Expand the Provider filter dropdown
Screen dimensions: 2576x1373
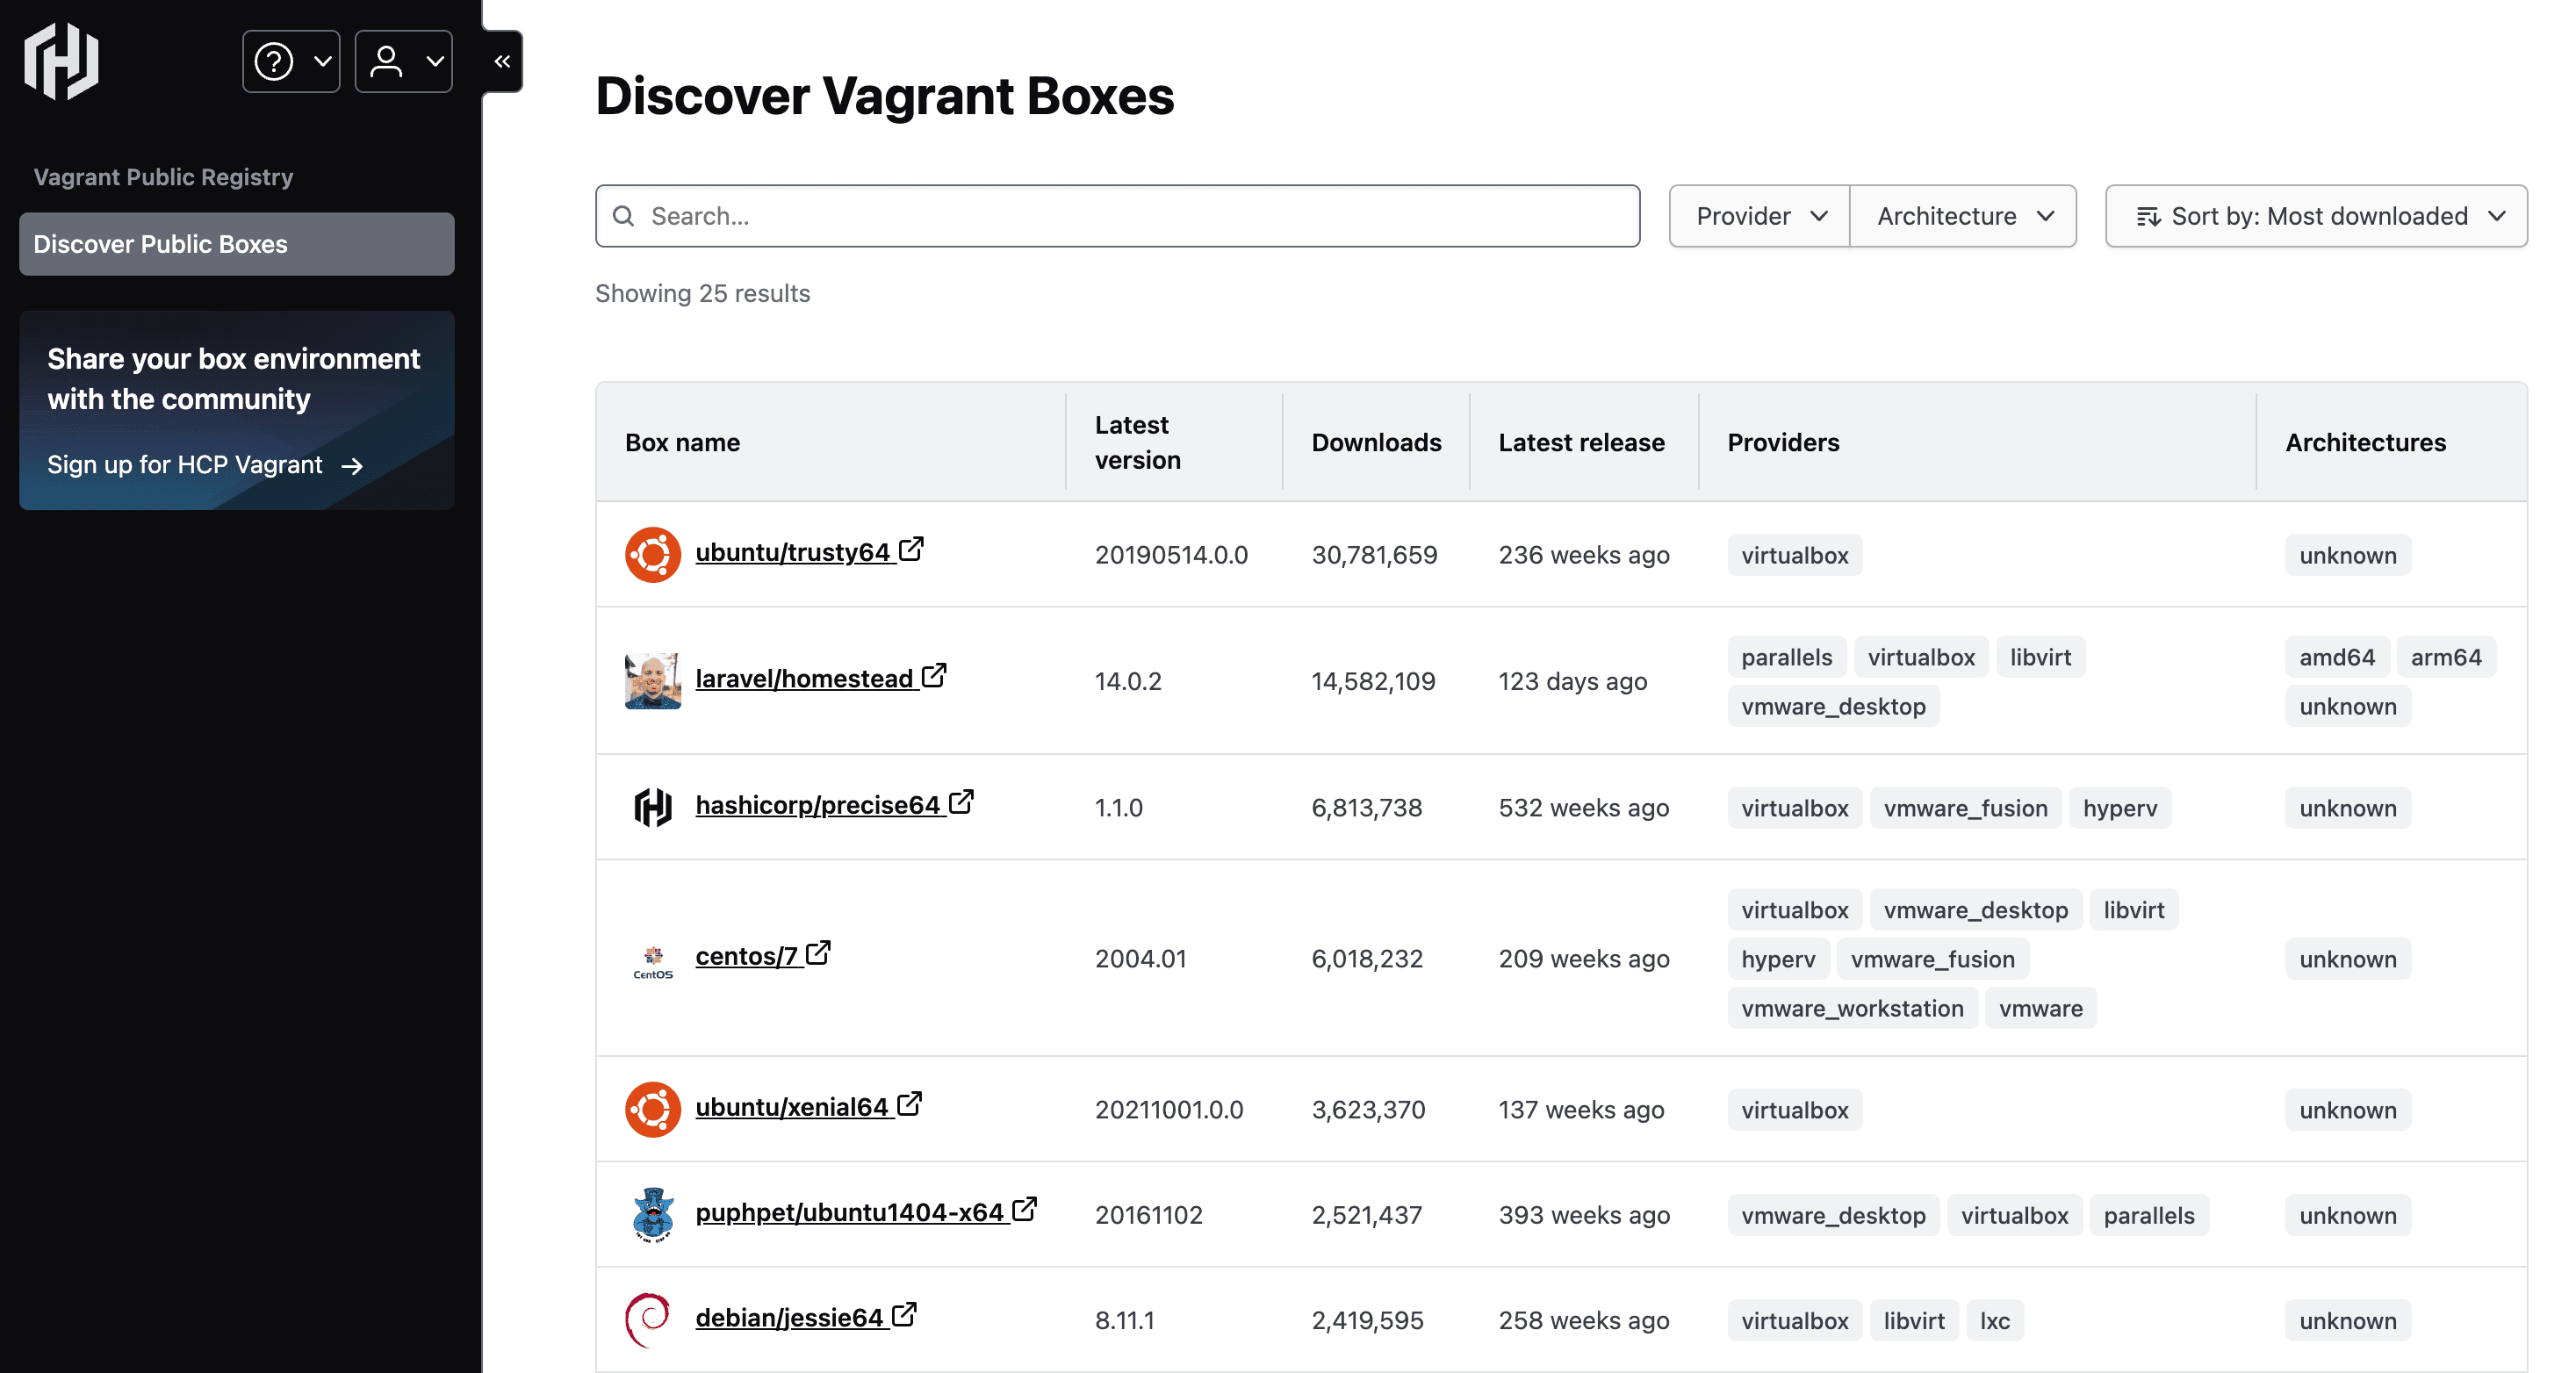1760,216
